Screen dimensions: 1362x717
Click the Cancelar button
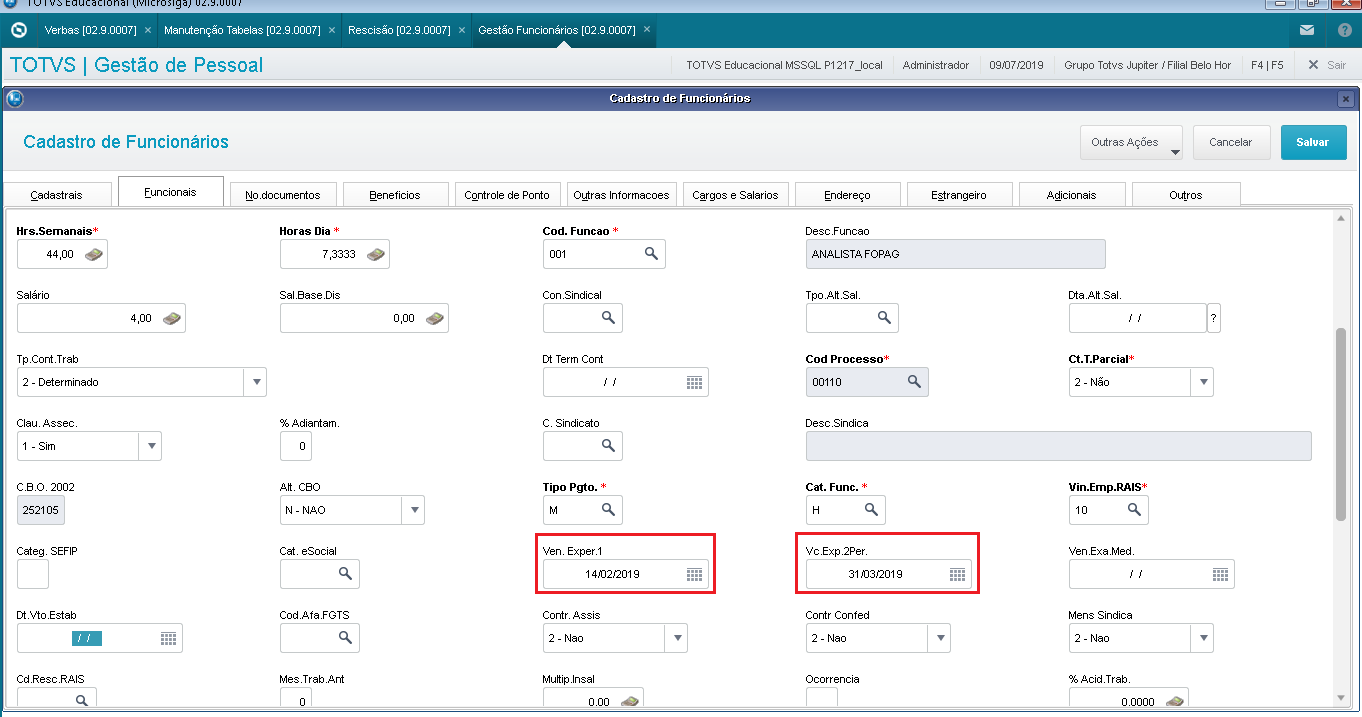[x=1231, y=142]
